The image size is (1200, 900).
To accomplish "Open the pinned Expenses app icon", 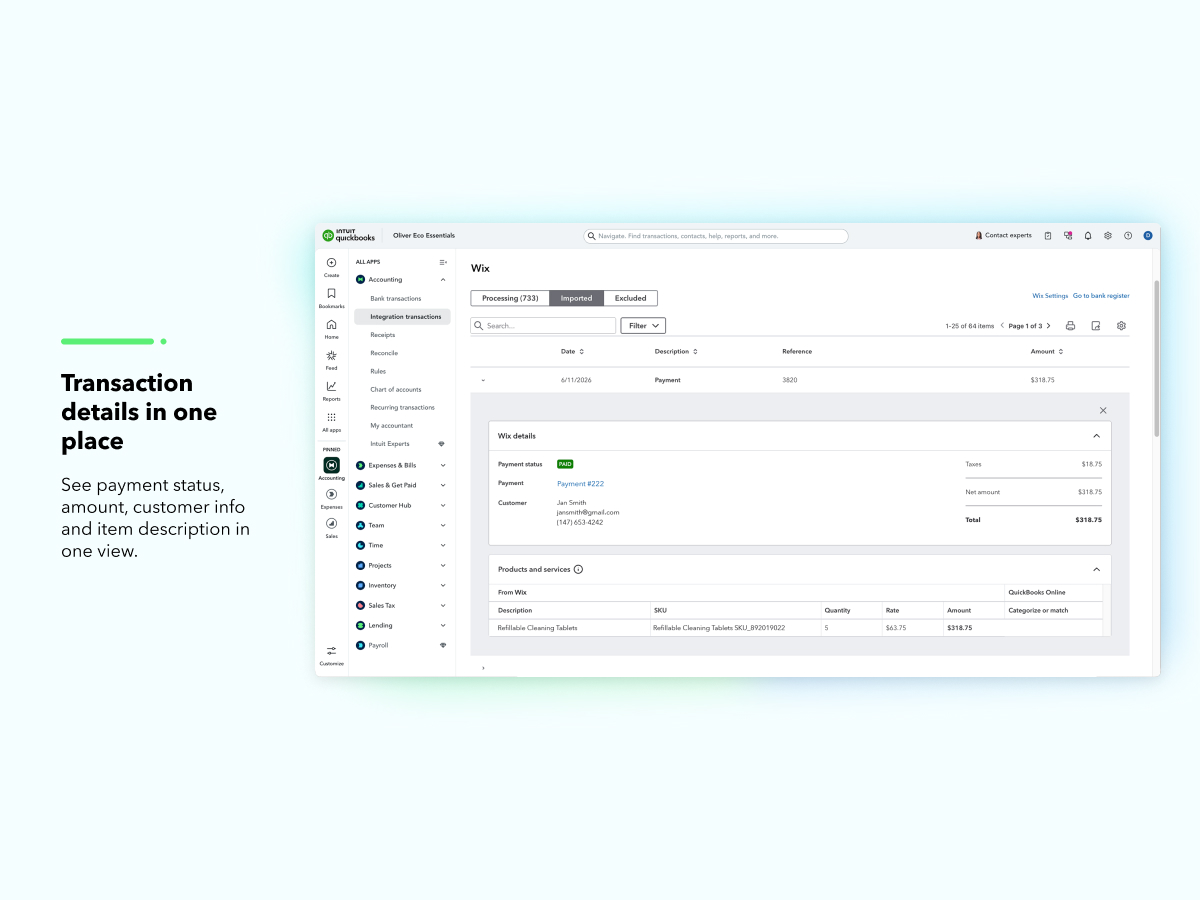I will tap(331, 494).
